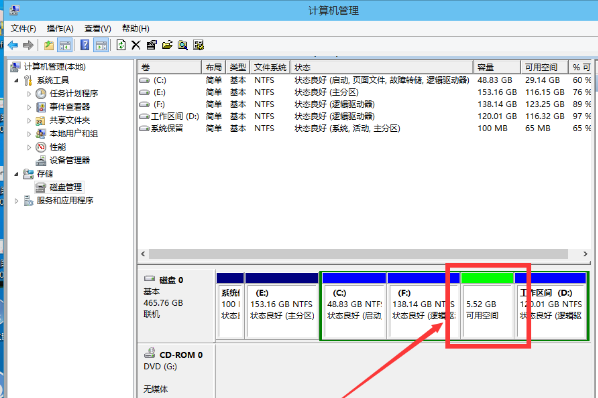Go back with the blue Back arrow
Image resolution: width=598 pixels, height=398 pixels.
click(x=13, y=45)
